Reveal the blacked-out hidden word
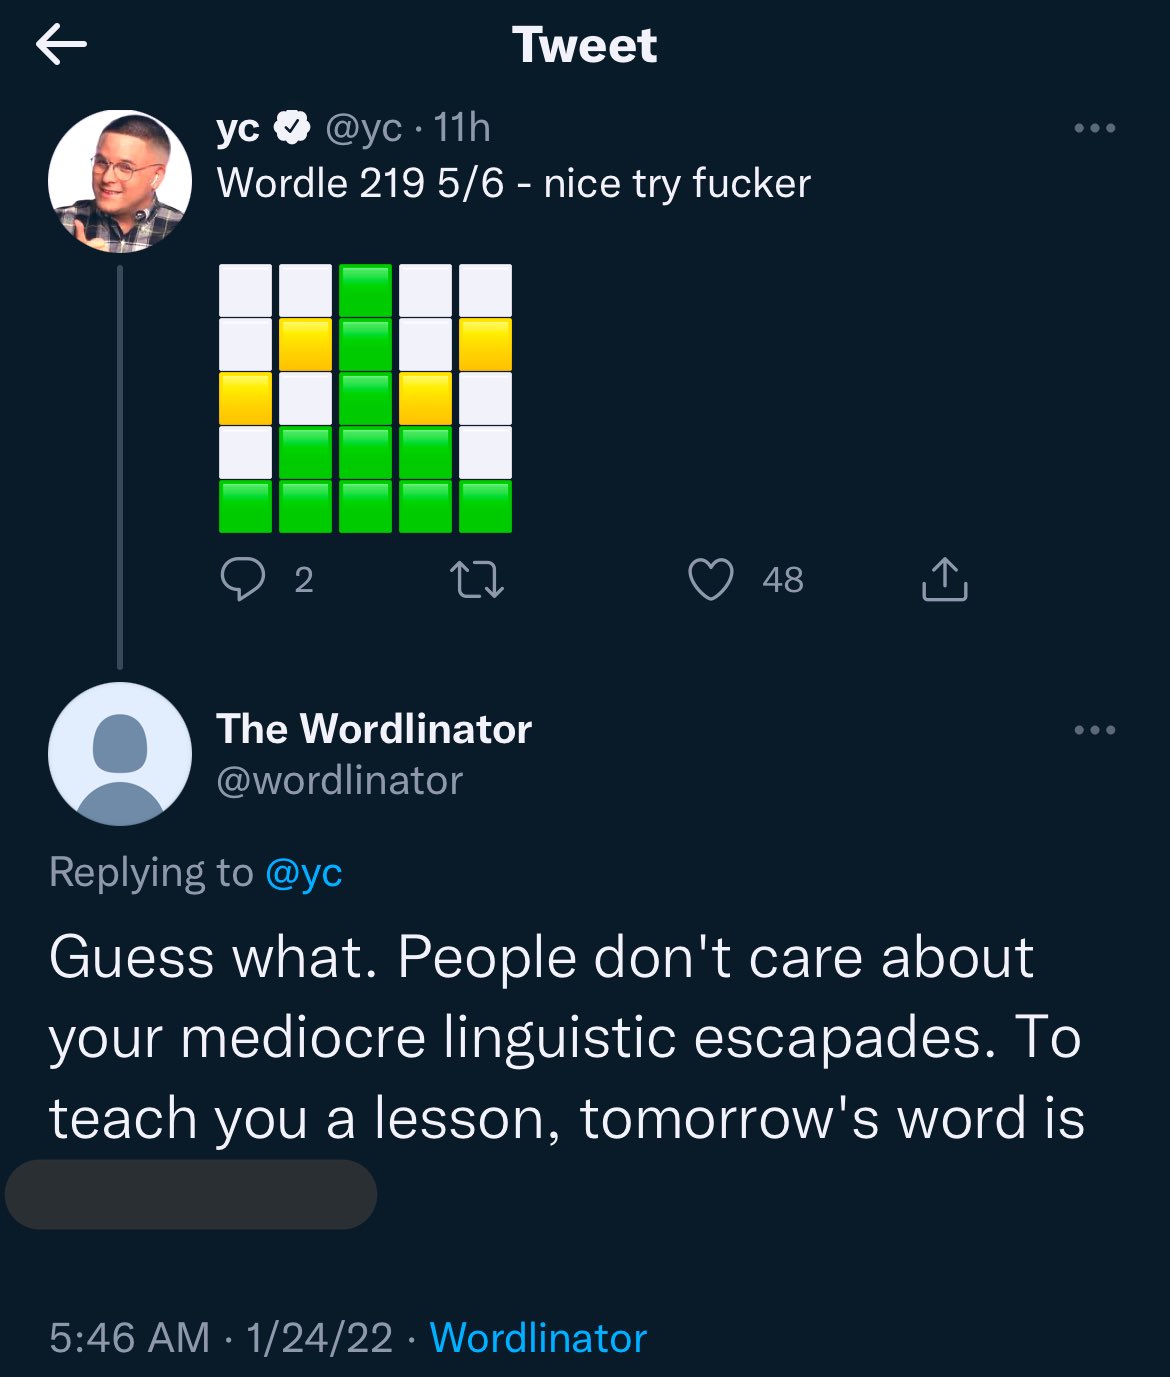1170x1377 pixels. point(191,1194)
